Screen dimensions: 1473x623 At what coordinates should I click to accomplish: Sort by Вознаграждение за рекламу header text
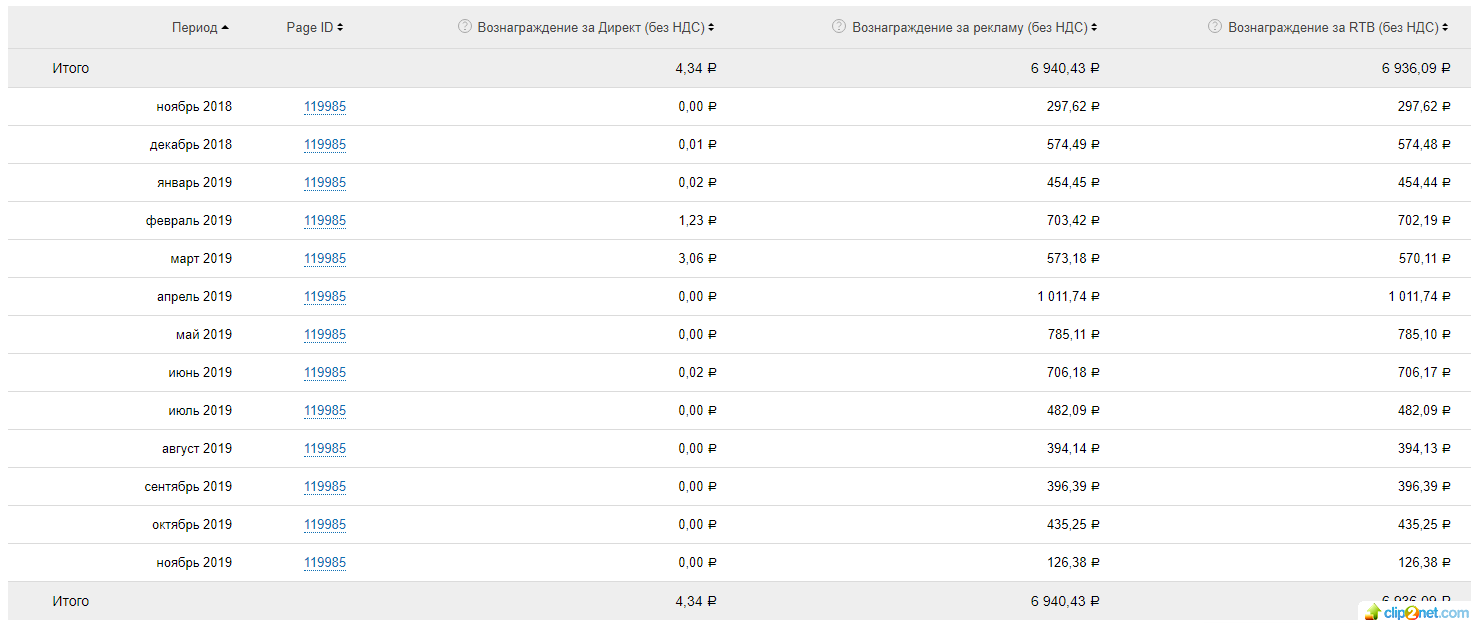970,28
